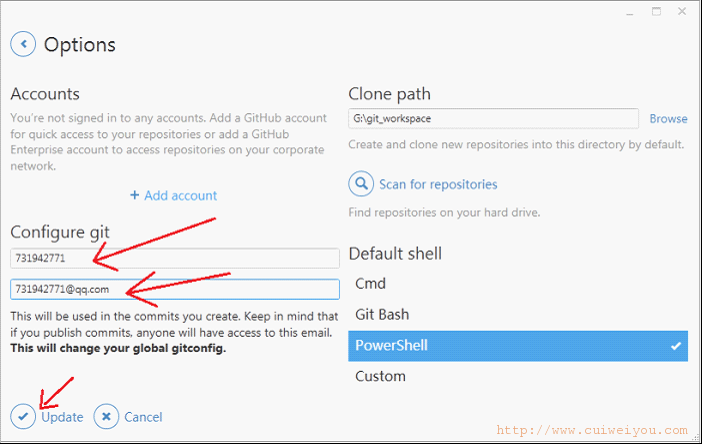Click the Browse link for clone path
Screen dimensions: 702x444
668,119
